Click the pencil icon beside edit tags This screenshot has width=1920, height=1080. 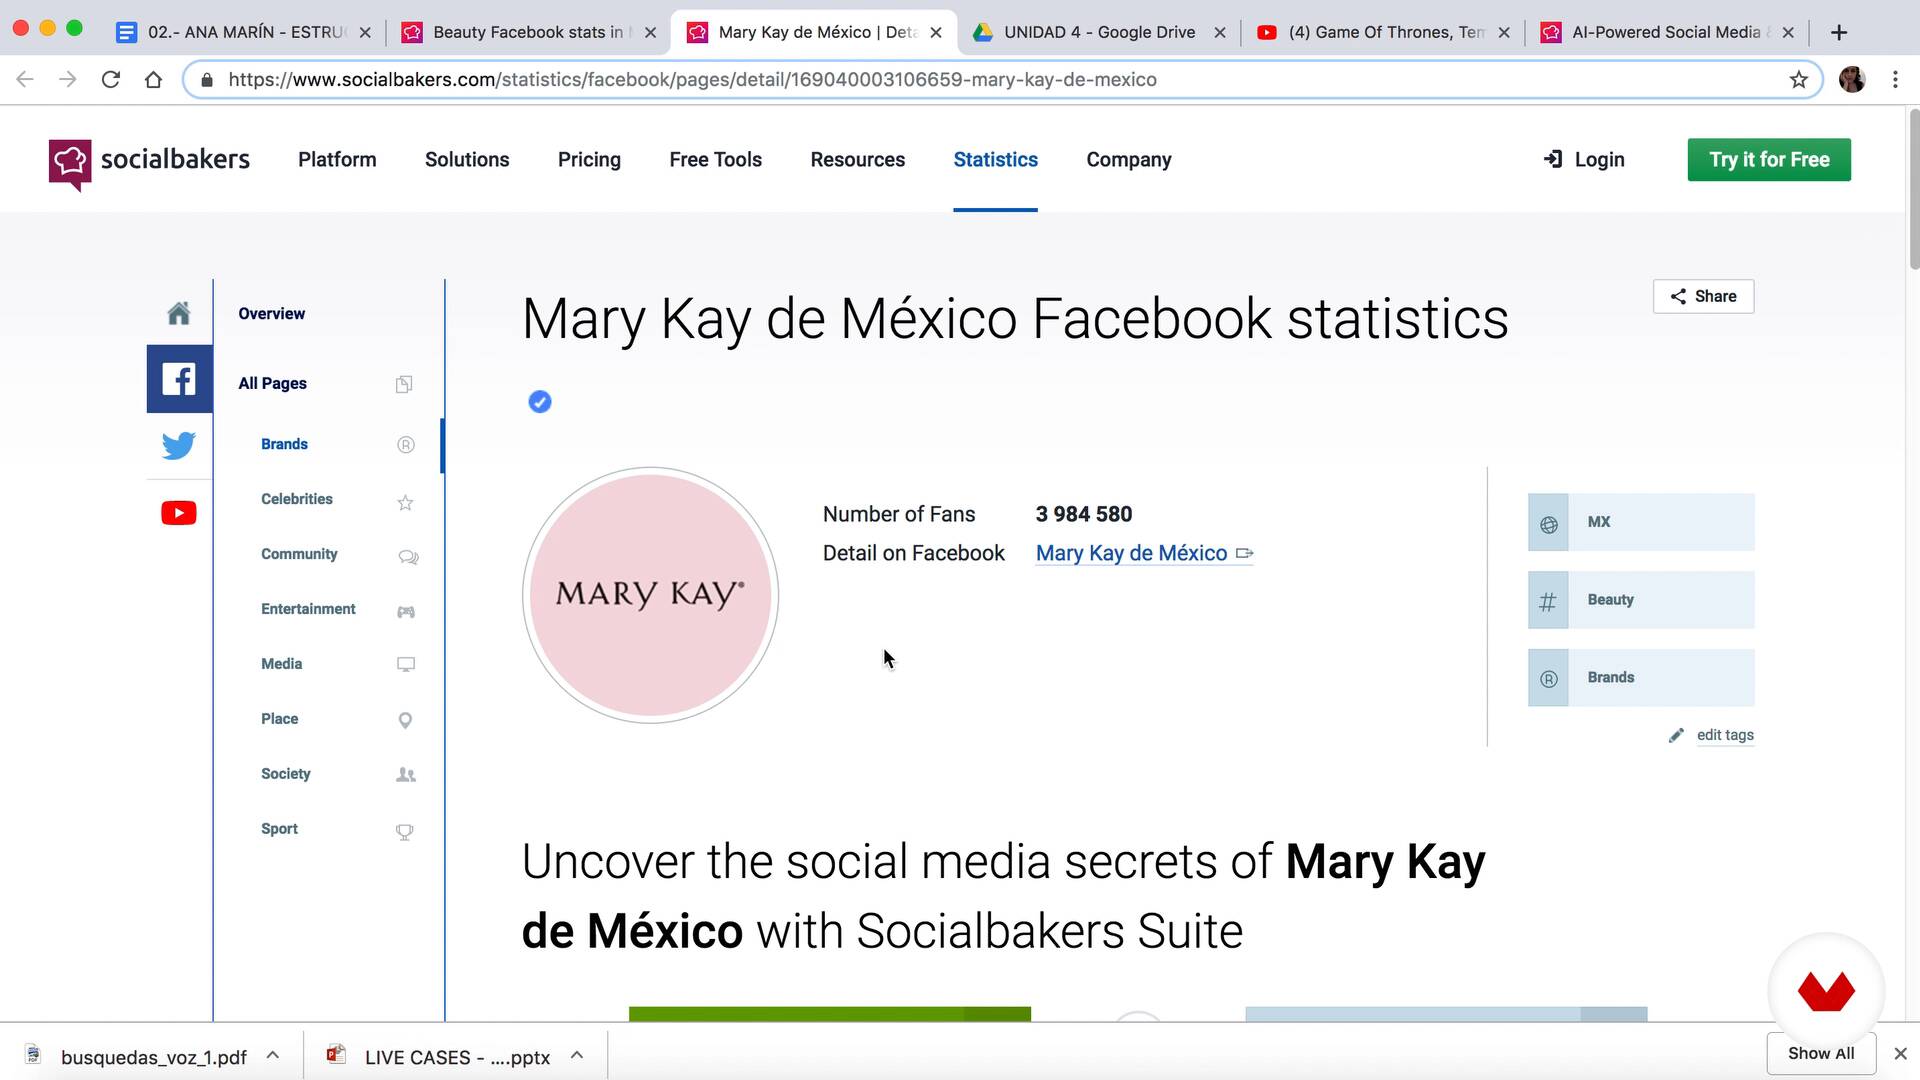(x=1676, y=736)
